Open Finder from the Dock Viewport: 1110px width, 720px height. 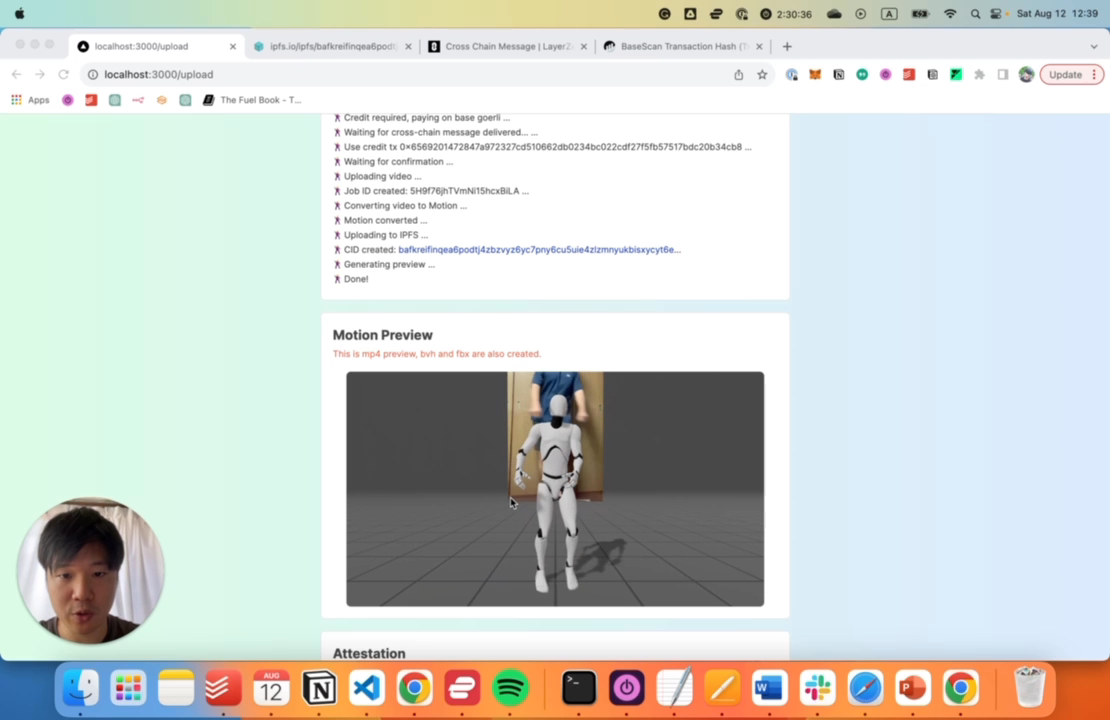(81, 687)
